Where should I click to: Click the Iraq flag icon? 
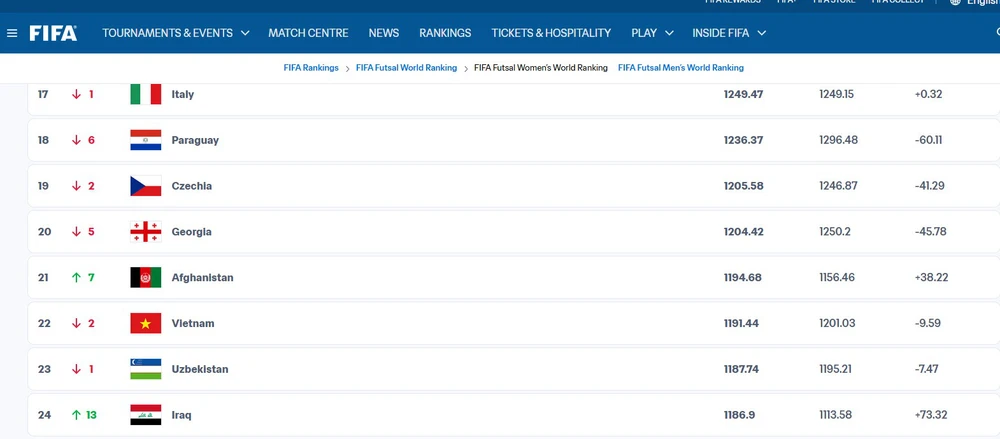145,415
